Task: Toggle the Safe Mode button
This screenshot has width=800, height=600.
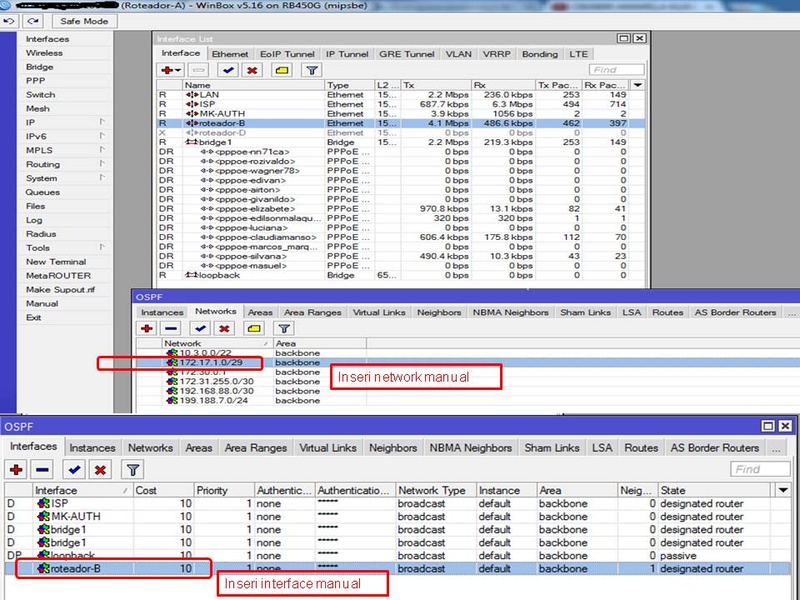Action: [84, 21]
